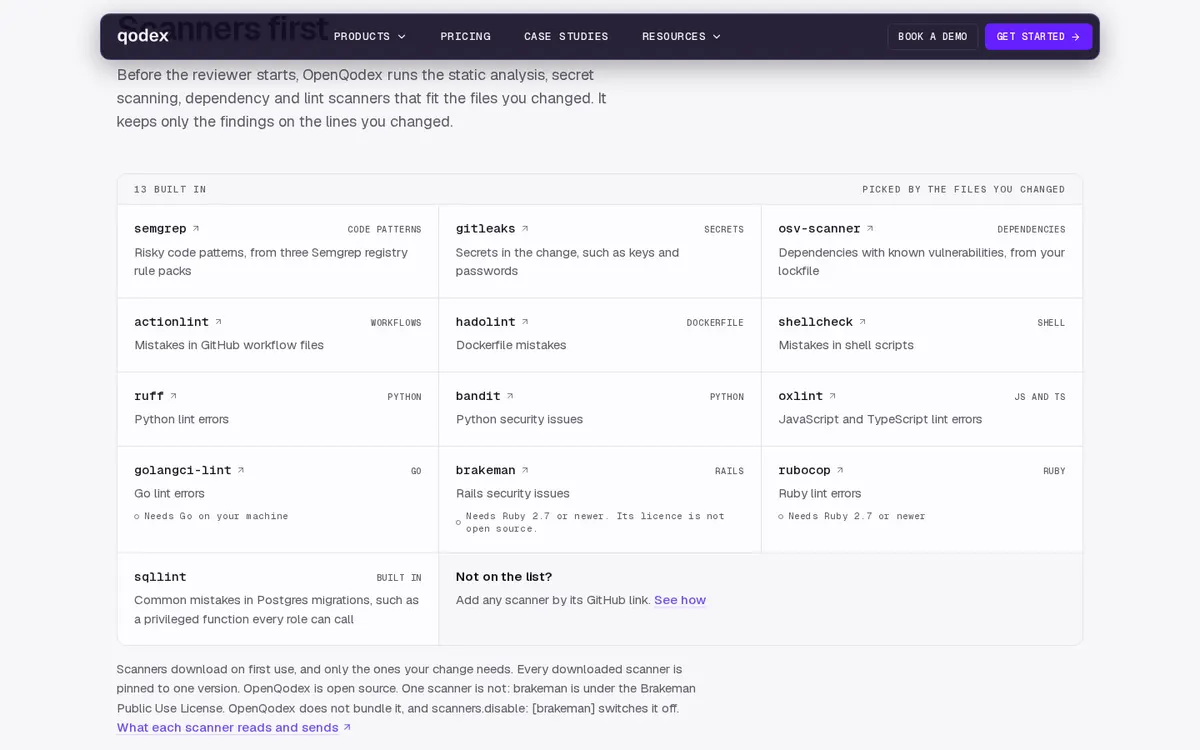Viewport: 1200px width, 750px height.
Task: Open the bandit scanner link
Action: click(x=485, y=396)
